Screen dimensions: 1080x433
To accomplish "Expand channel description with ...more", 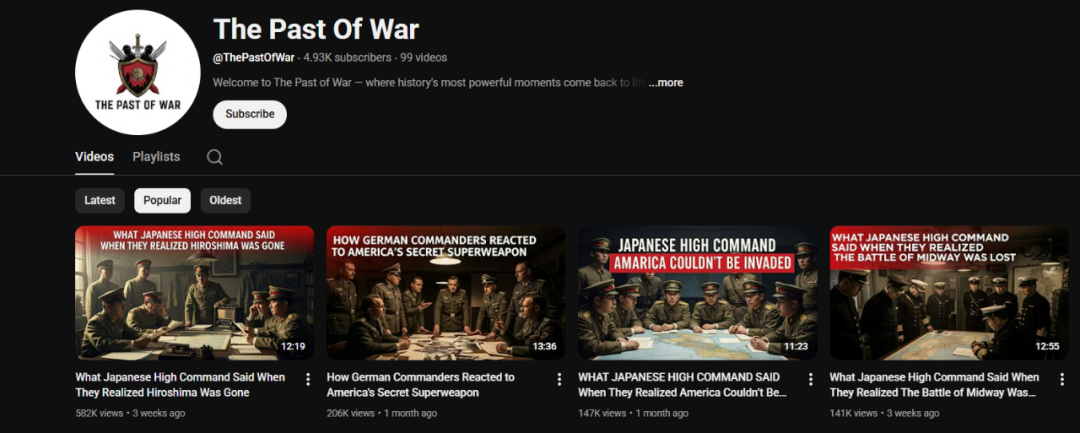I will [x=665, y=83].
